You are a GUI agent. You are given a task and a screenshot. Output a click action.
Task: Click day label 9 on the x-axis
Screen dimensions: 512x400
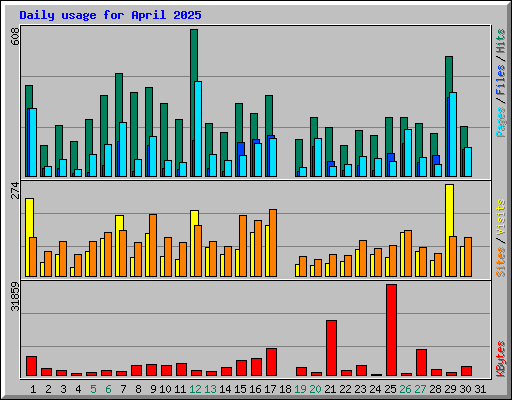coord(153,389)
